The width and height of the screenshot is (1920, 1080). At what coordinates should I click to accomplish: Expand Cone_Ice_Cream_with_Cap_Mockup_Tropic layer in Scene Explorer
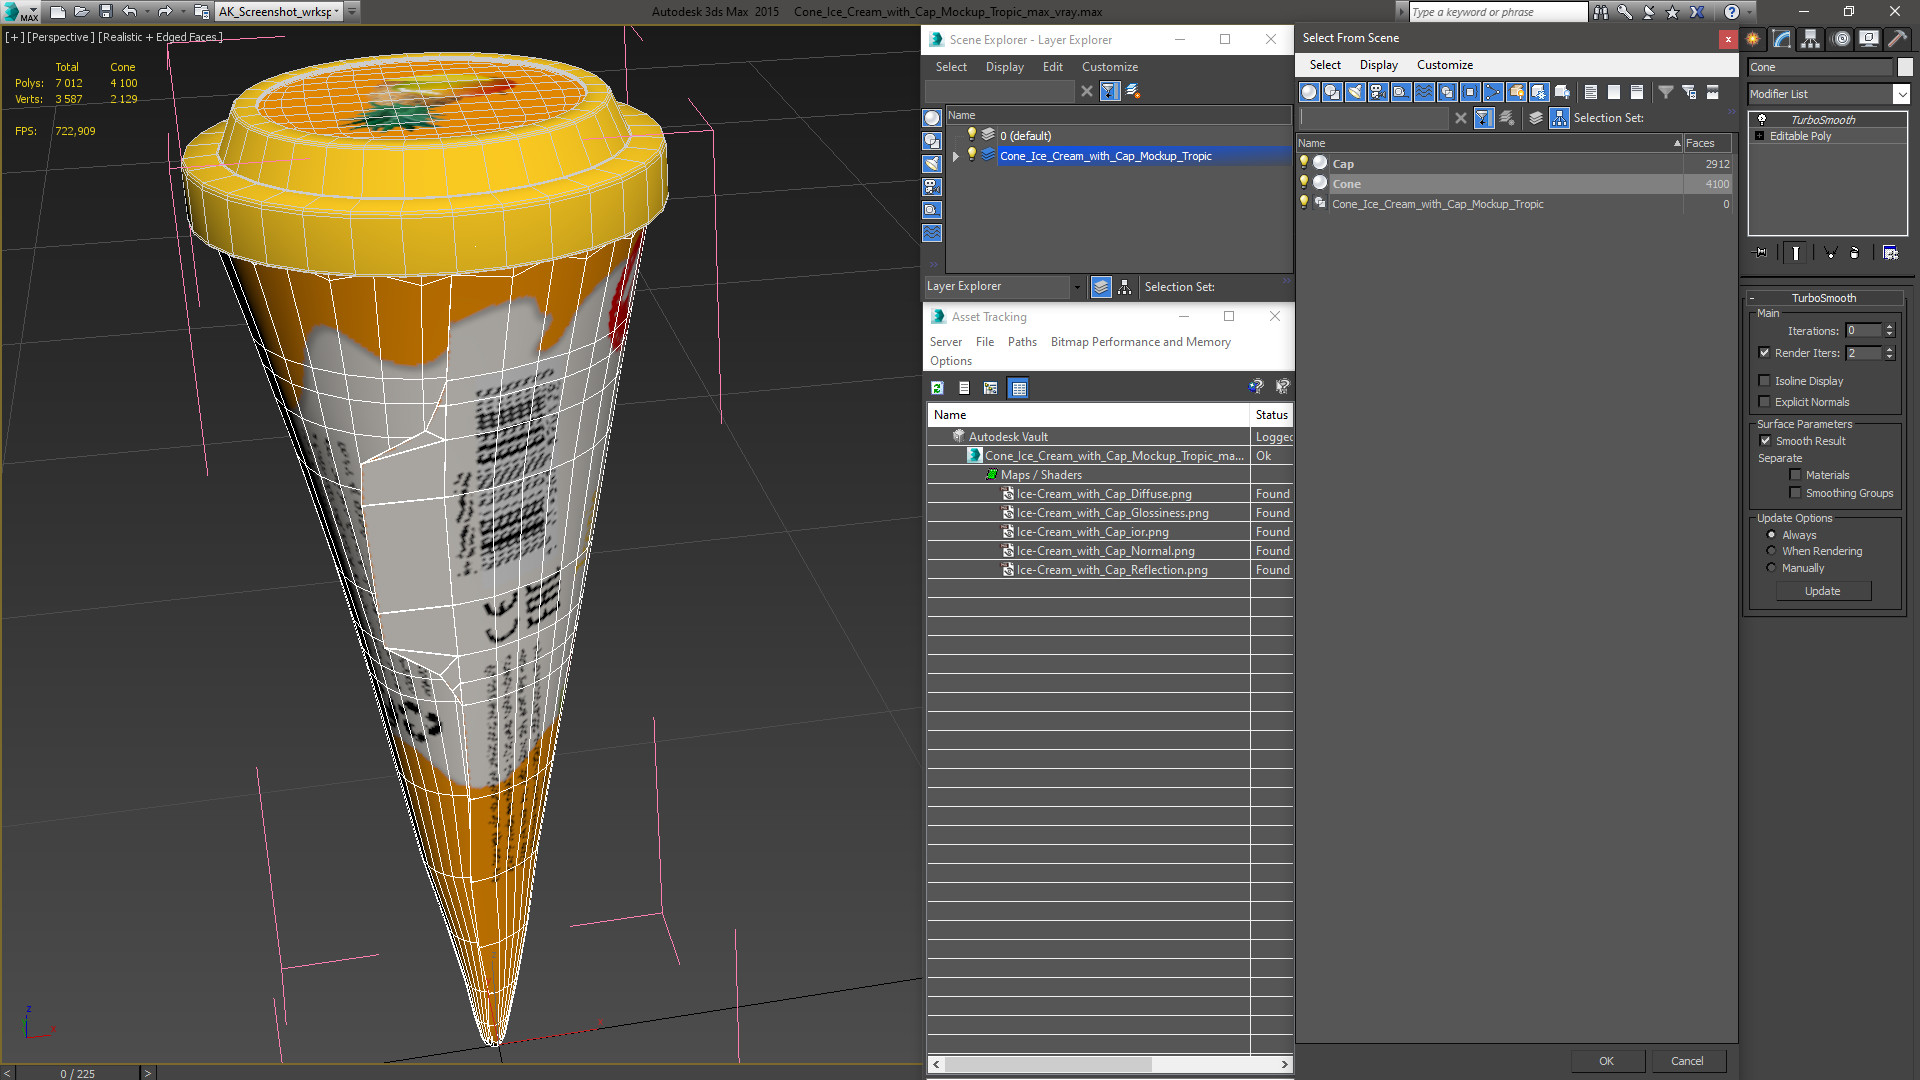(x=956, y=156)
